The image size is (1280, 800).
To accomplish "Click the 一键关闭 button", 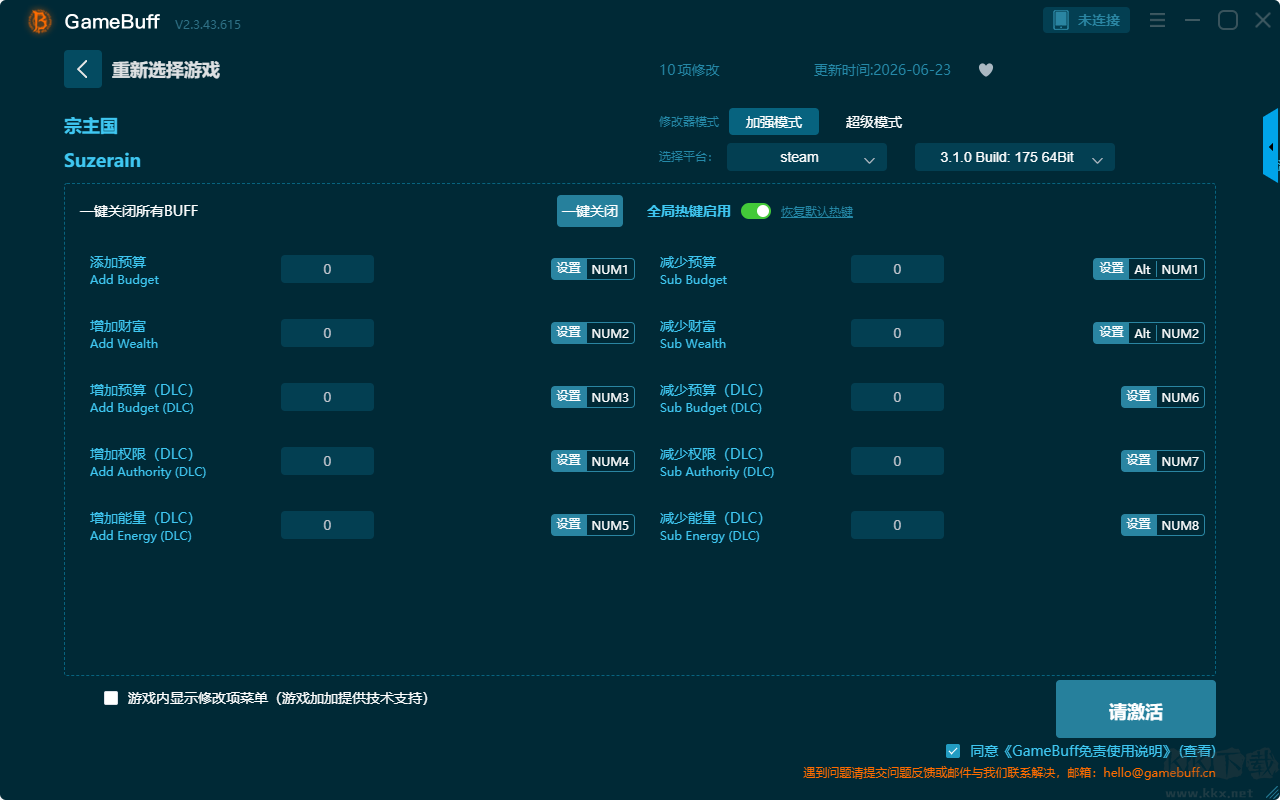I will pos(590,211).
